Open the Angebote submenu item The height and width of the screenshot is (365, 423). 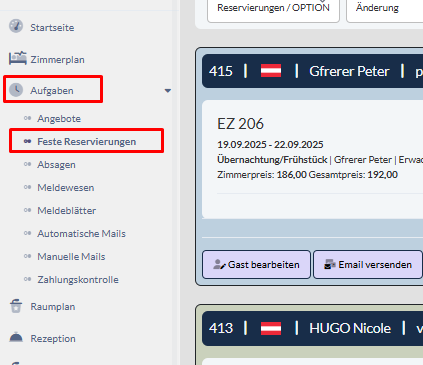pos(59,118)
